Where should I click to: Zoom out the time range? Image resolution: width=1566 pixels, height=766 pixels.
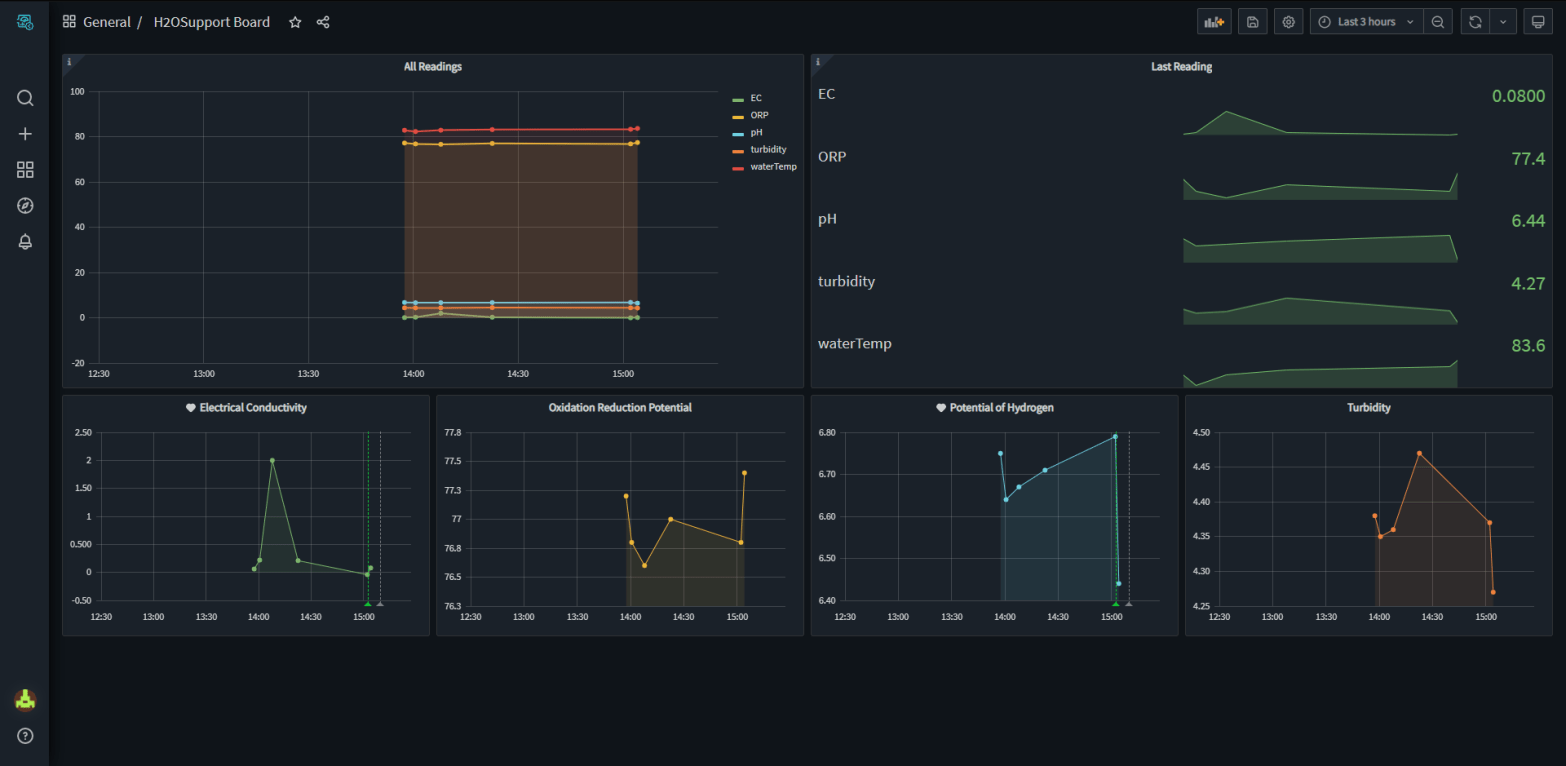pyautogui.click(x=1437, y=22)
